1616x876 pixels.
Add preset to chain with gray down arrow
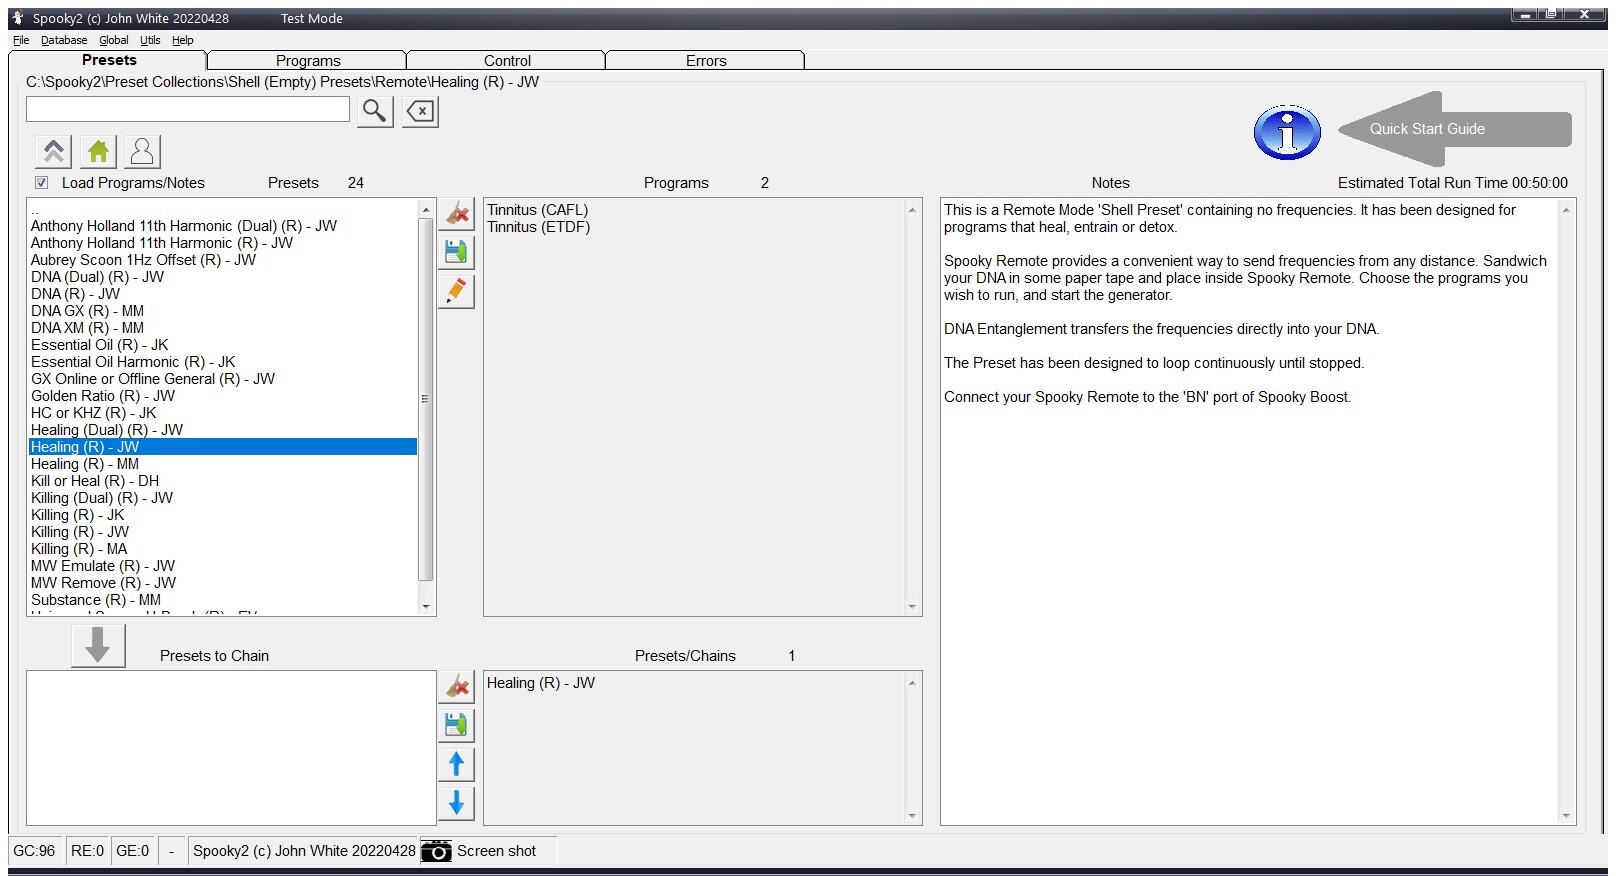point(98,645)
